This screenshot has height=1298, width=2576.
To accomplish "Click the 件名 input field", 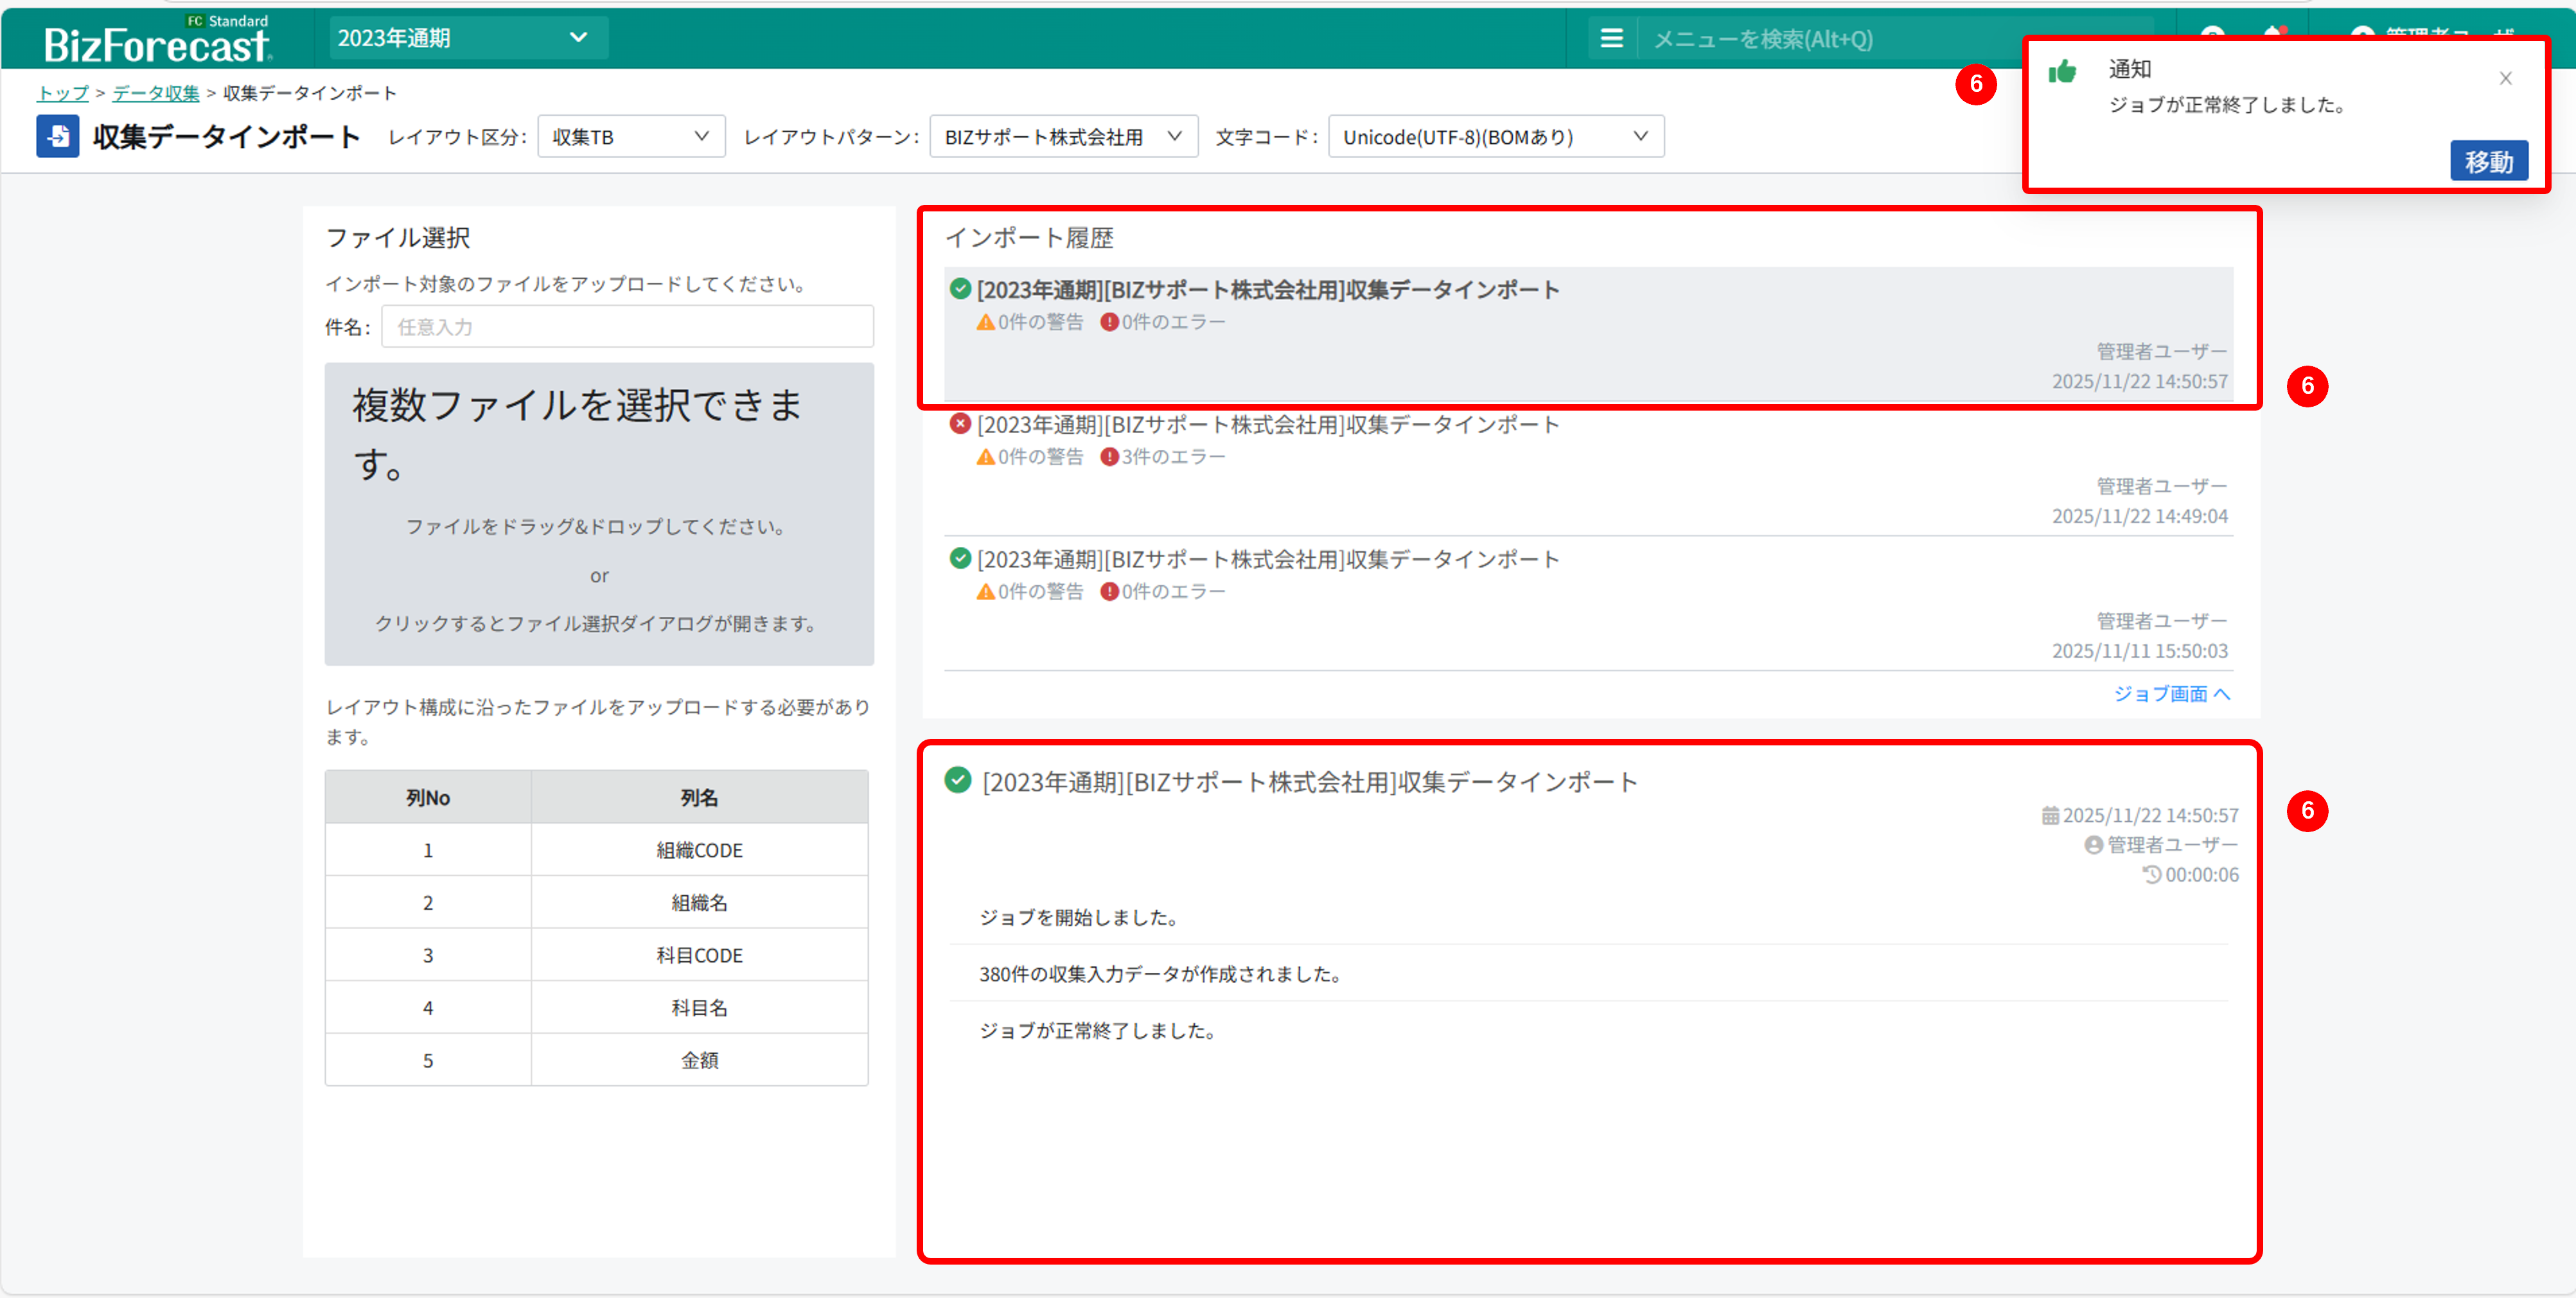I will 627,327.
